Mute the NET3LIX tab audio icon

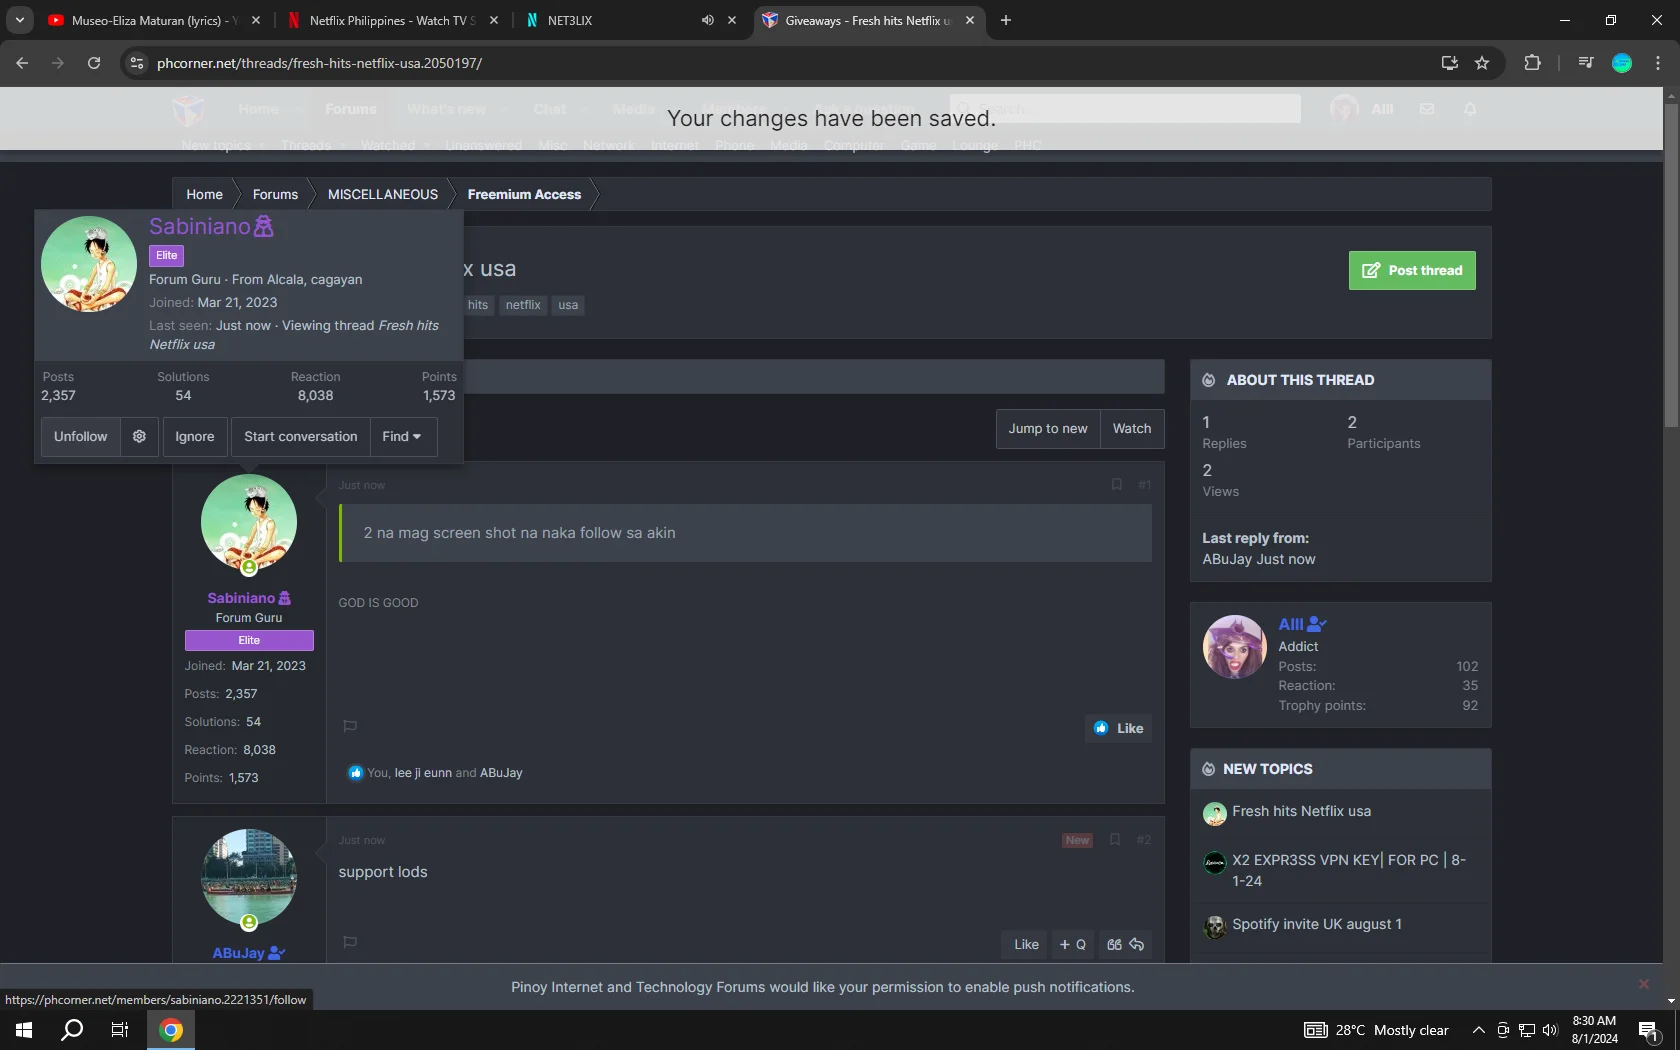point(708,20)
